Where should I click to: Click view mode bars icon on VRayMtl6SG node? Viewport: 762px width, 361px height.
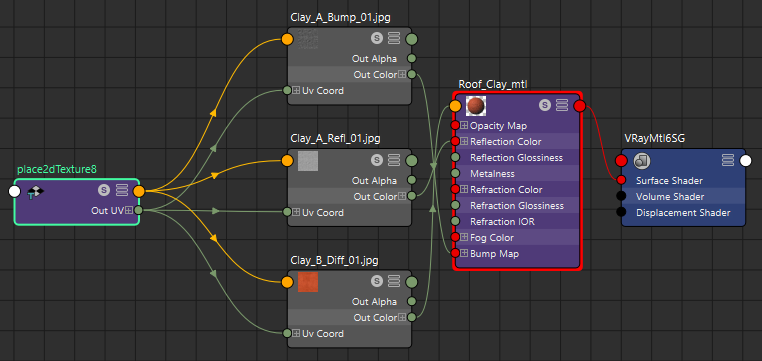click(727, 160)
